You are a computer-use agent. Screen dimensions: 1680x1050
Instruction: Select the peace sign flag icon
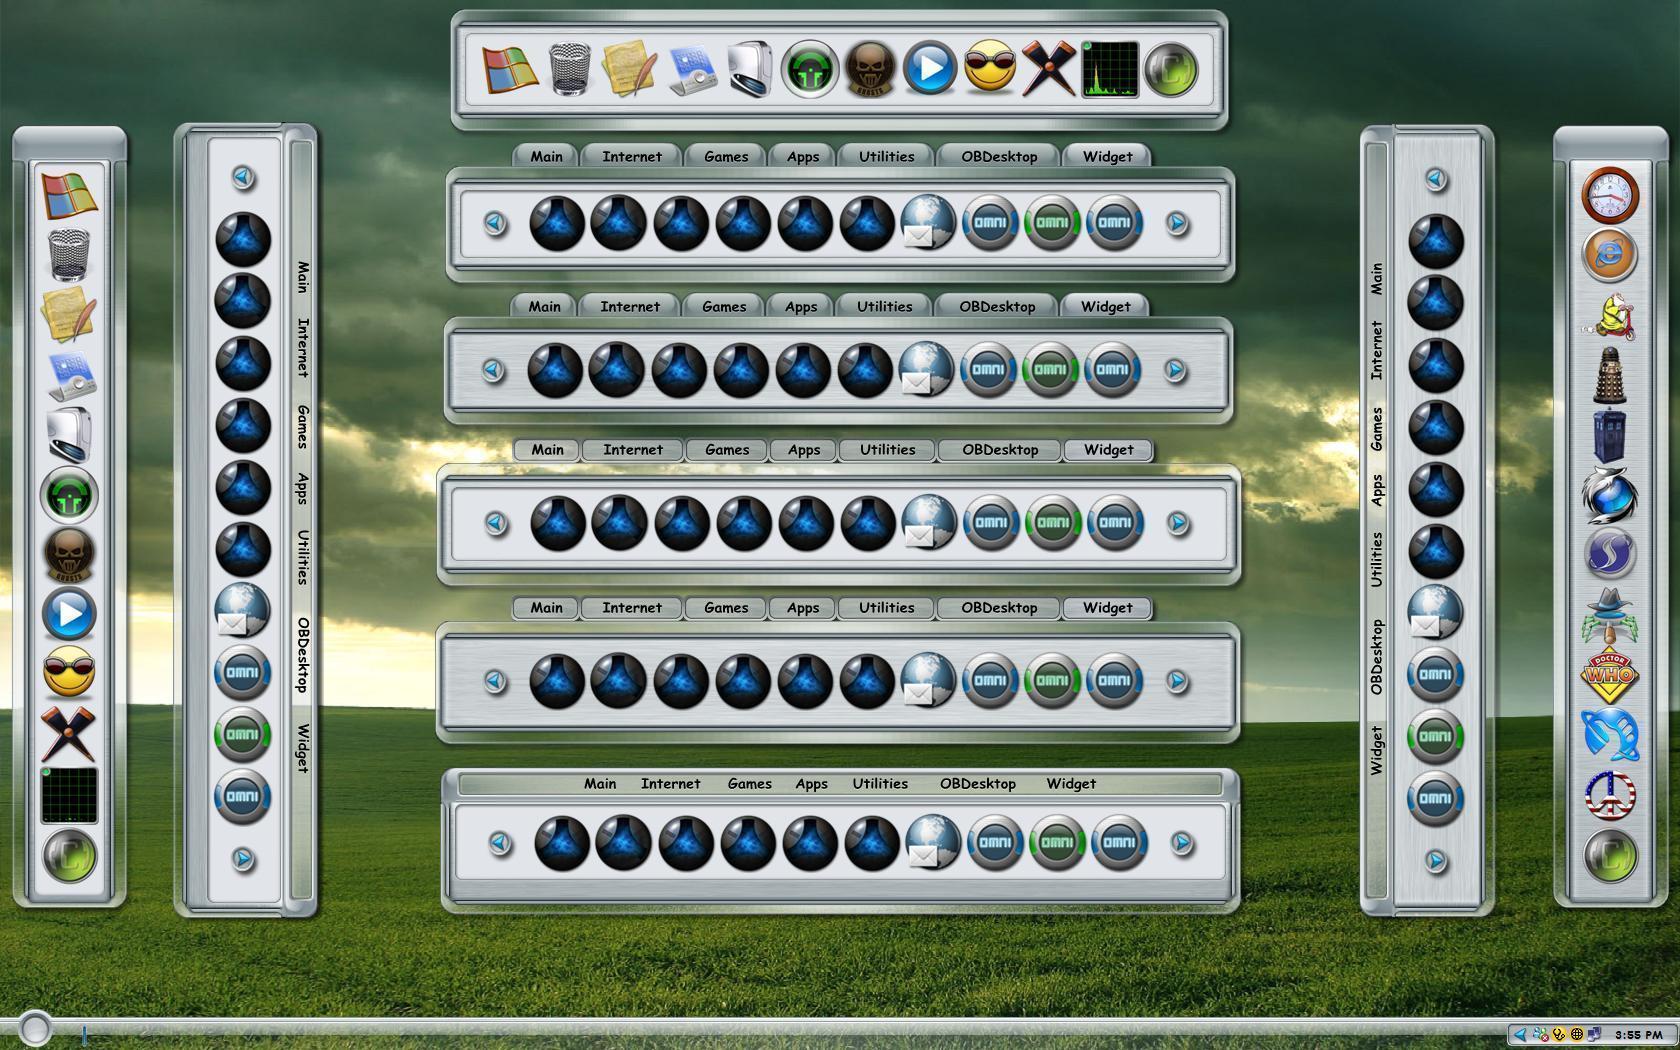pos(1610,795)
